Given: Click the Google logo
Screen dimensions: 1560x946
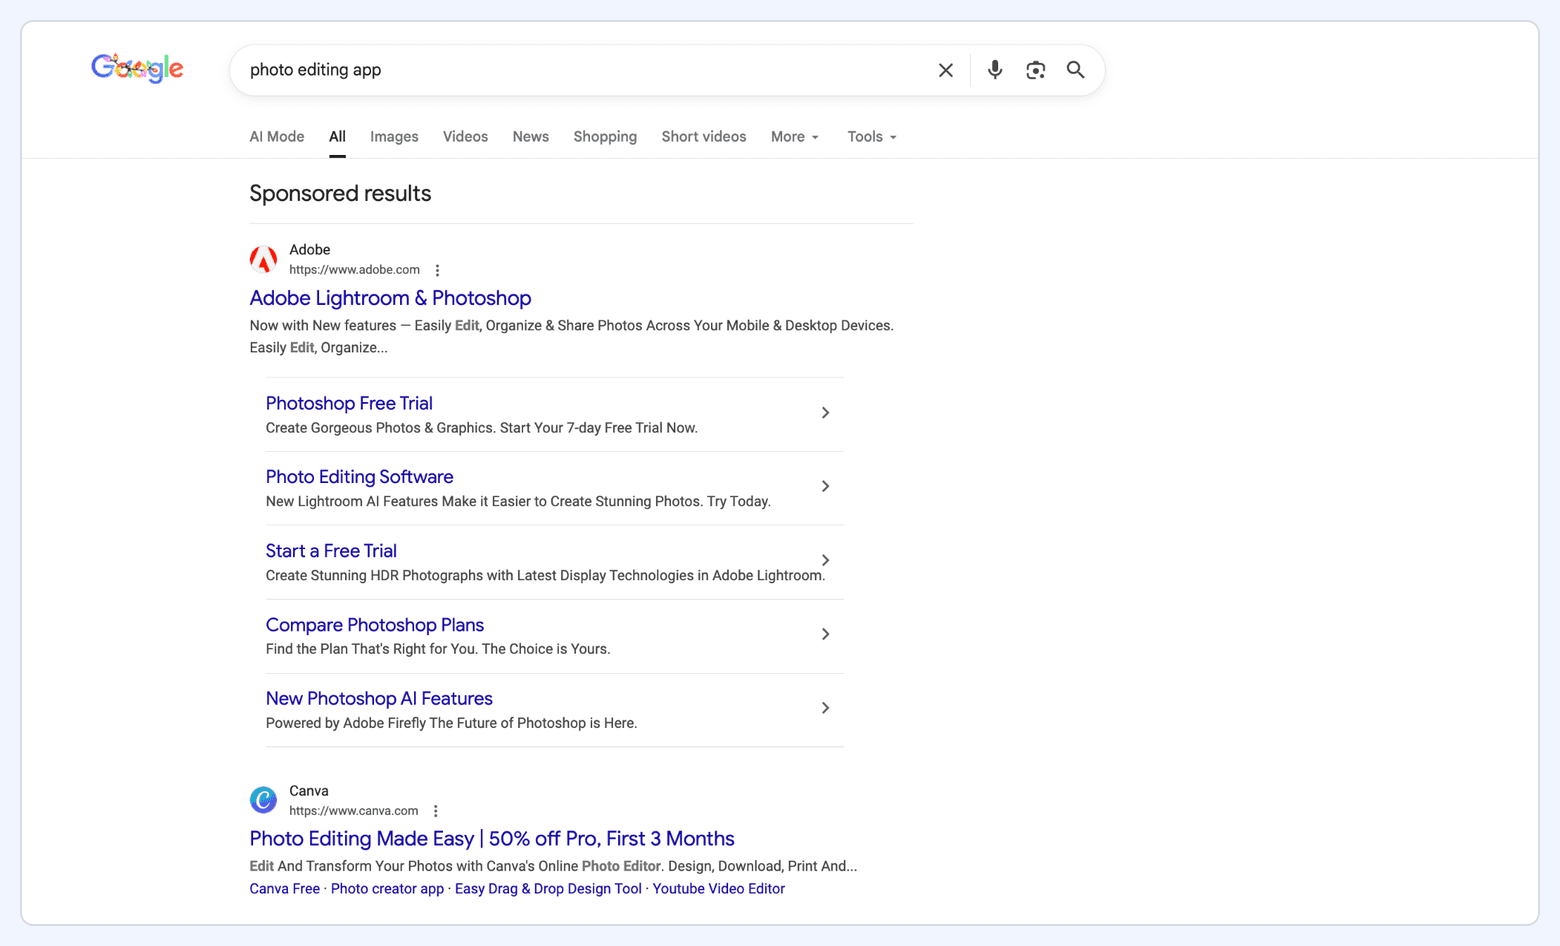Looking at the screenshot, I should click(x=137, y=68).
